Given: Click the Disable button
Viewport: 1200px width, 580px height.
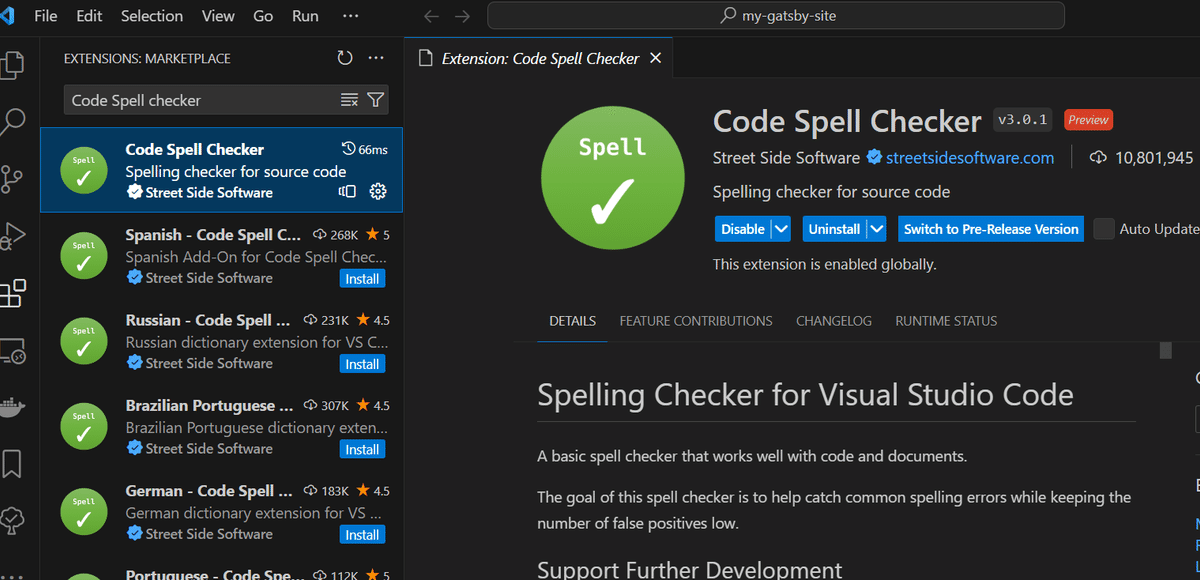Looking at the screenshot, I should tap(743, 229).
